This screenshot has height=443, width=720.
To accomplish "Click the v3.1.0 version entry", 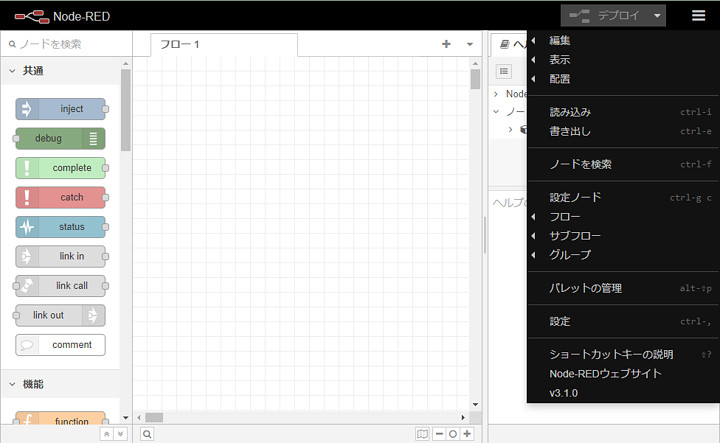I will [624, 393].
